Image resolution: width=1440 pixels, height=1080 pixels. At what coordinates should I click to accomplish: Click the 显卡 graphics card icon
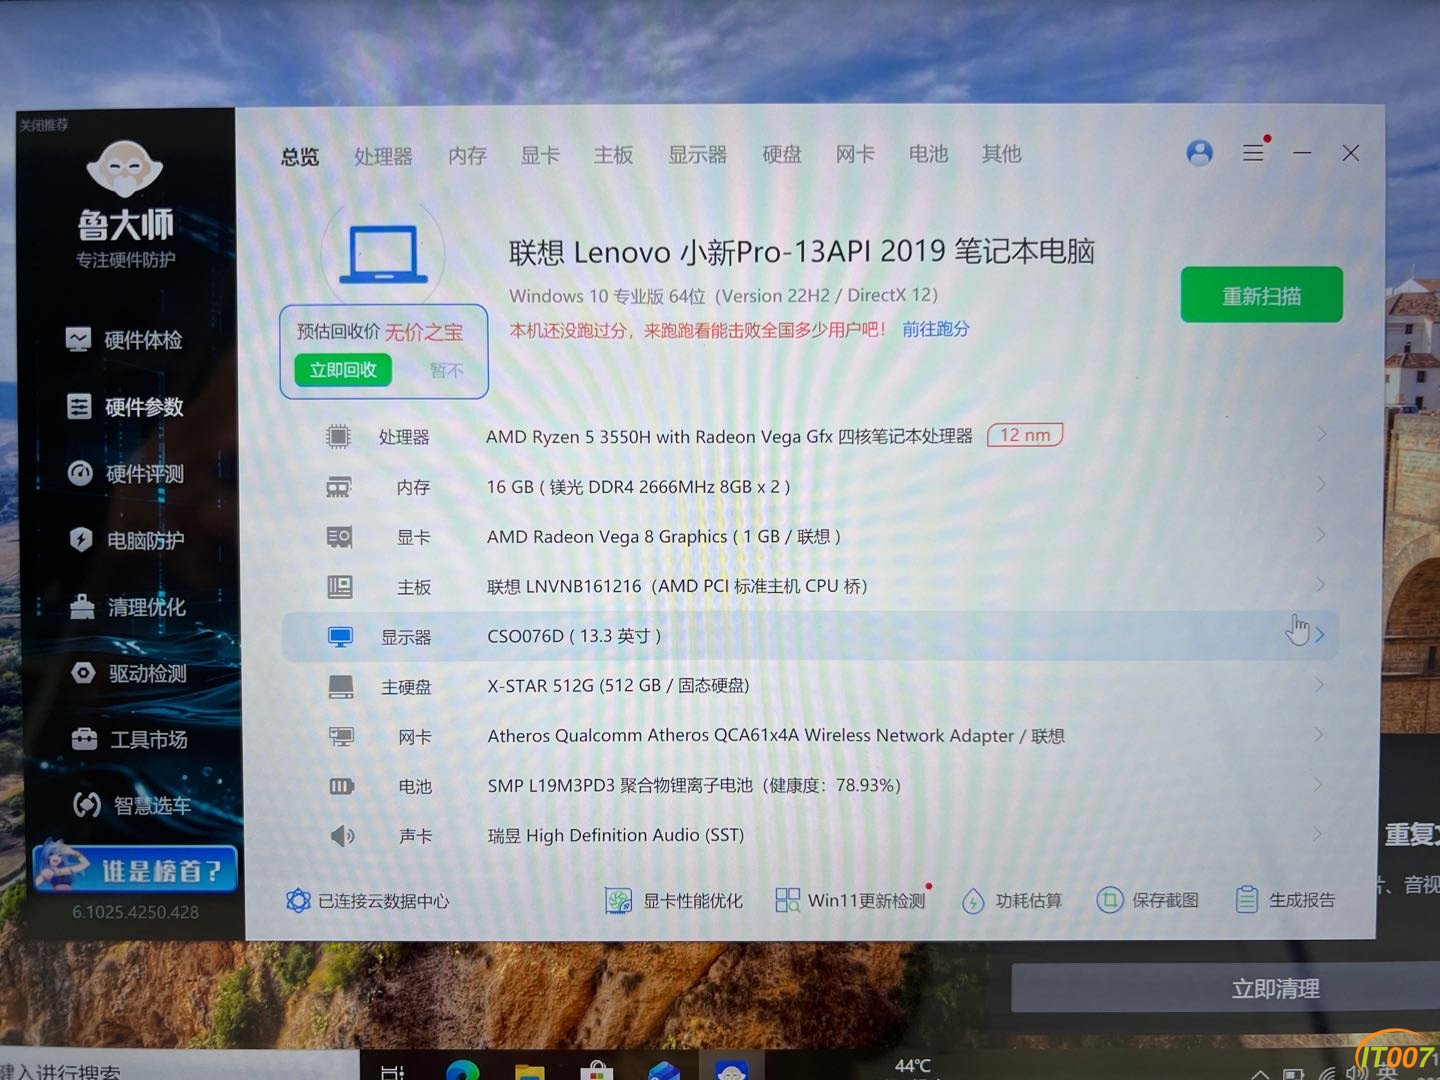click(x=339, y=537)
